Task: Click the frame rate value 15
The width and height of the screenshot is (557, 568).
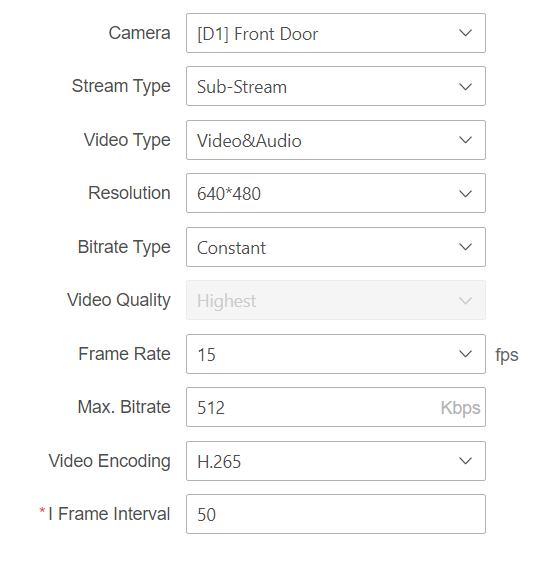Action: click(x=206, y=355)
